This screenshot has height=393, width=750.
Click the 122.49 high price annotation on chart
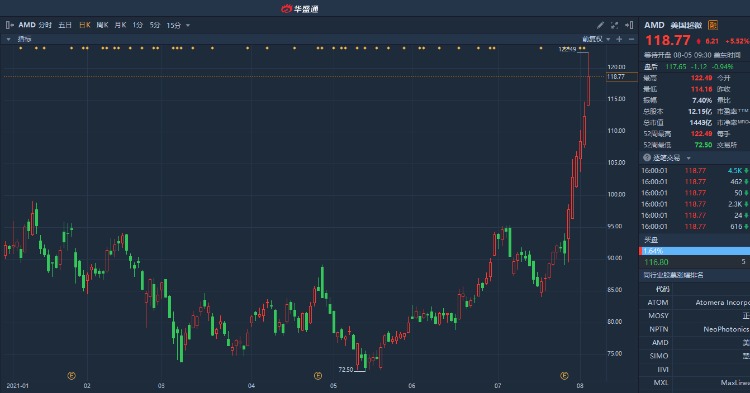pyautogui.click(x=567, y=49)
